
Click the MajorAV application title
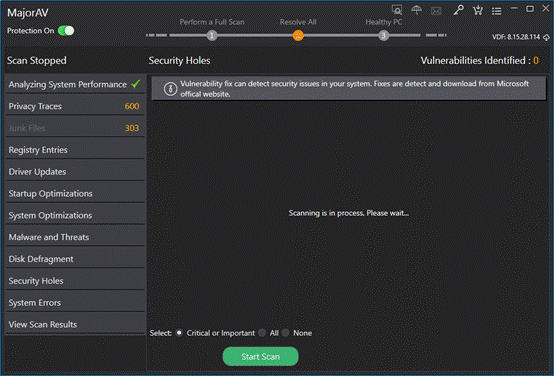tap(28, 13)
